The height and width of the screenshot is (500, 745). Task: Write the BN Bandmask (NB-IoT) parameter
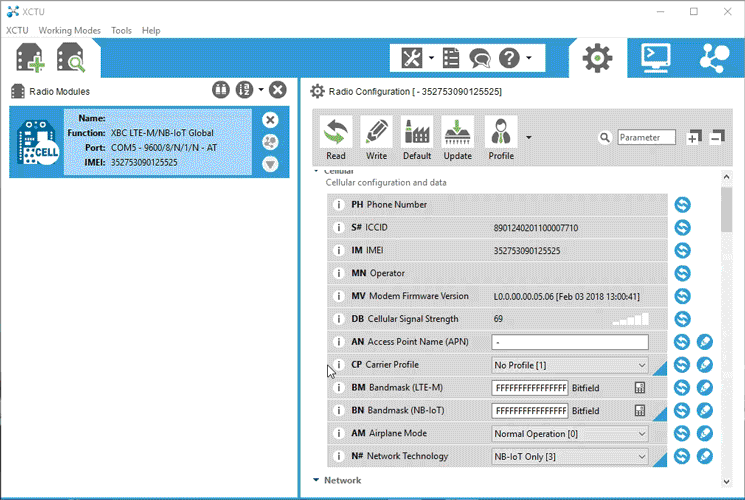(705, 410)
